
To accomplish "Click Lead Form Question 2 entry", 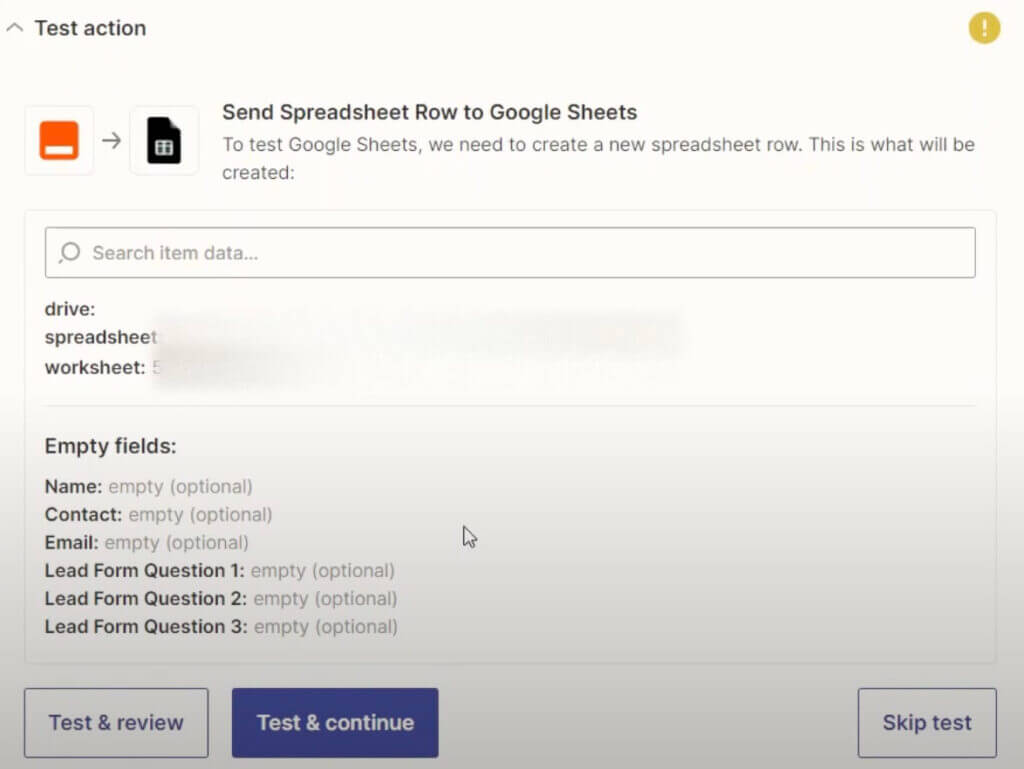I will point(220,598).
